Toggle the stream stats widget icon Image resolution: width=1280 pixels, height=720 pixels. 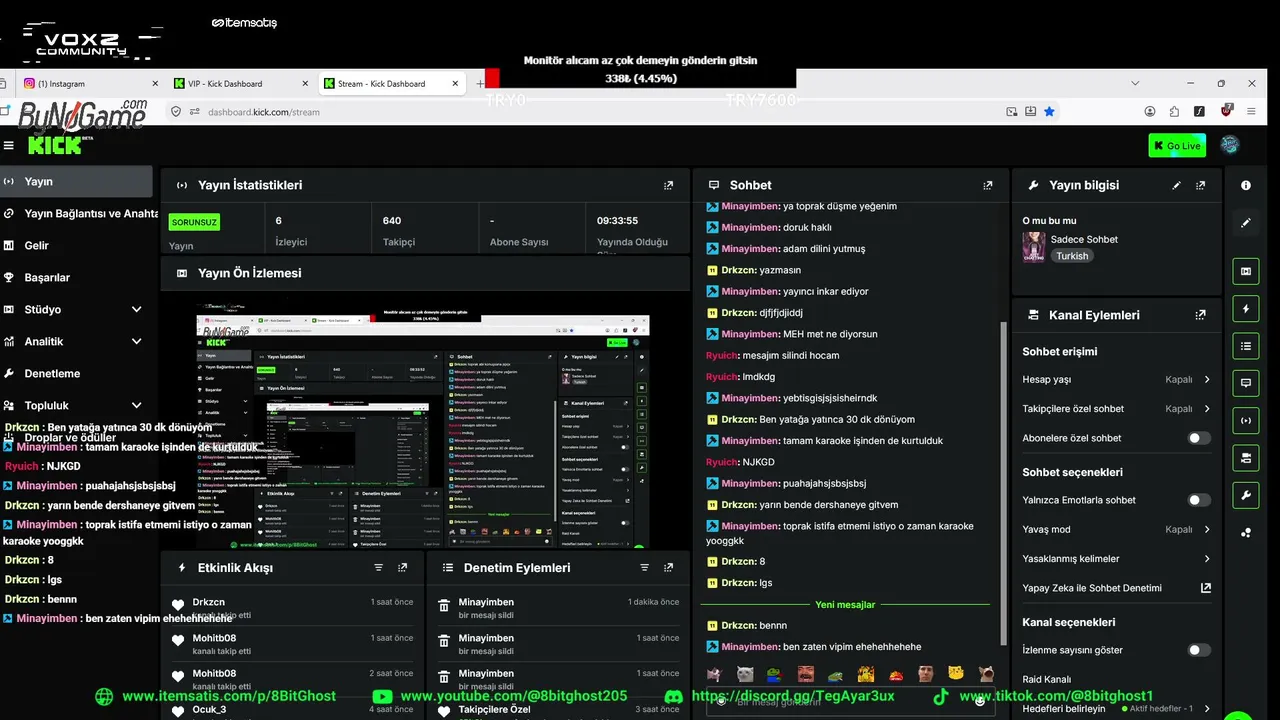pos(1246,421)
